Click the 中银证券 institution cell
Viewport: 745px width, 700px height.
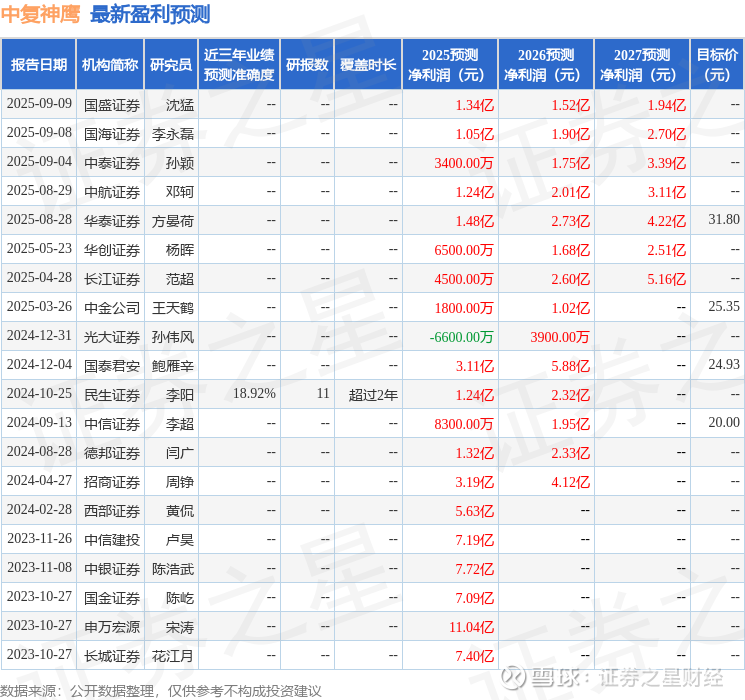click(112, 569)
